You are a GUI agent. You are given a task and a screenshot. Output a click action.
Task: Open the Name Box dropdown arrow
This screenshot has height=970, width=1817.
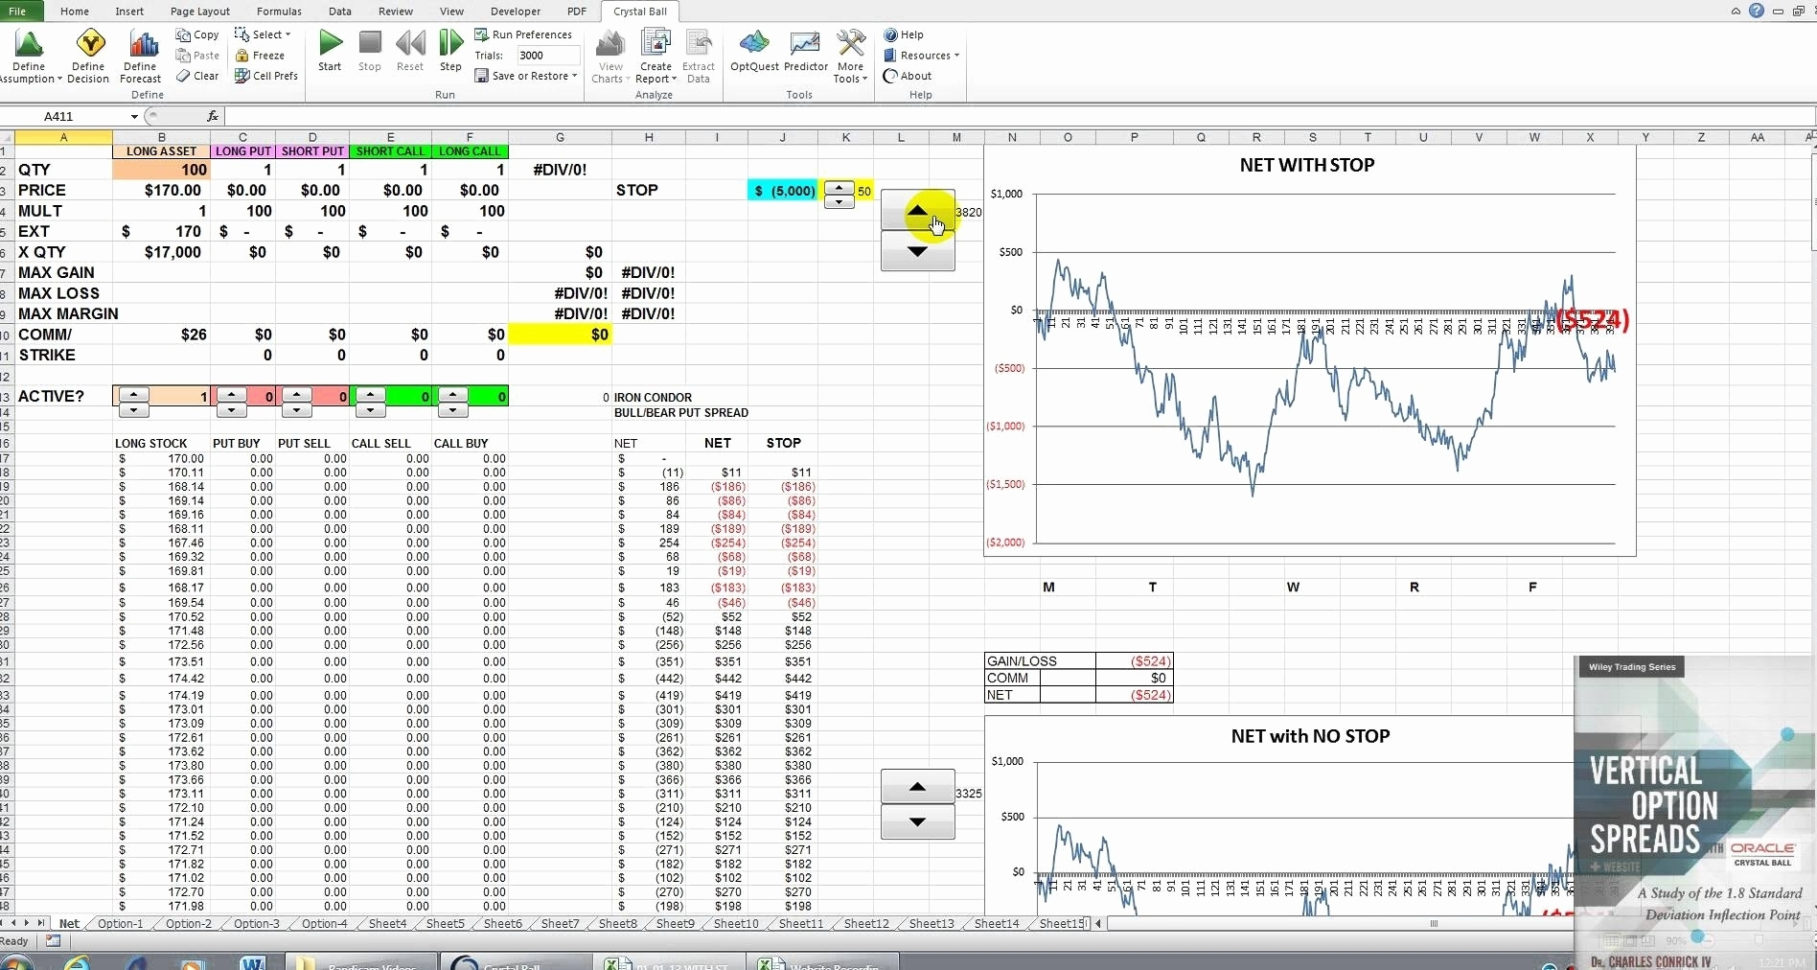tap(132, 116)
